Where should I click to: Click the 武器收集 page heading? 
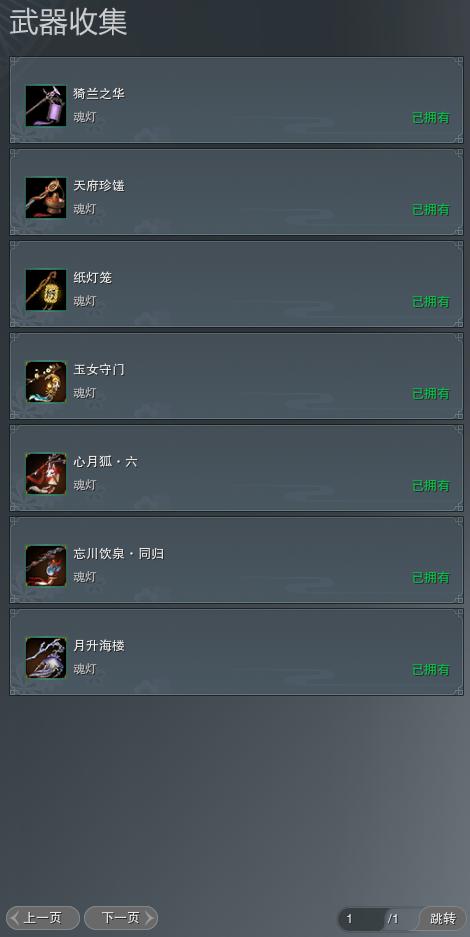click(x=68, y=23)
